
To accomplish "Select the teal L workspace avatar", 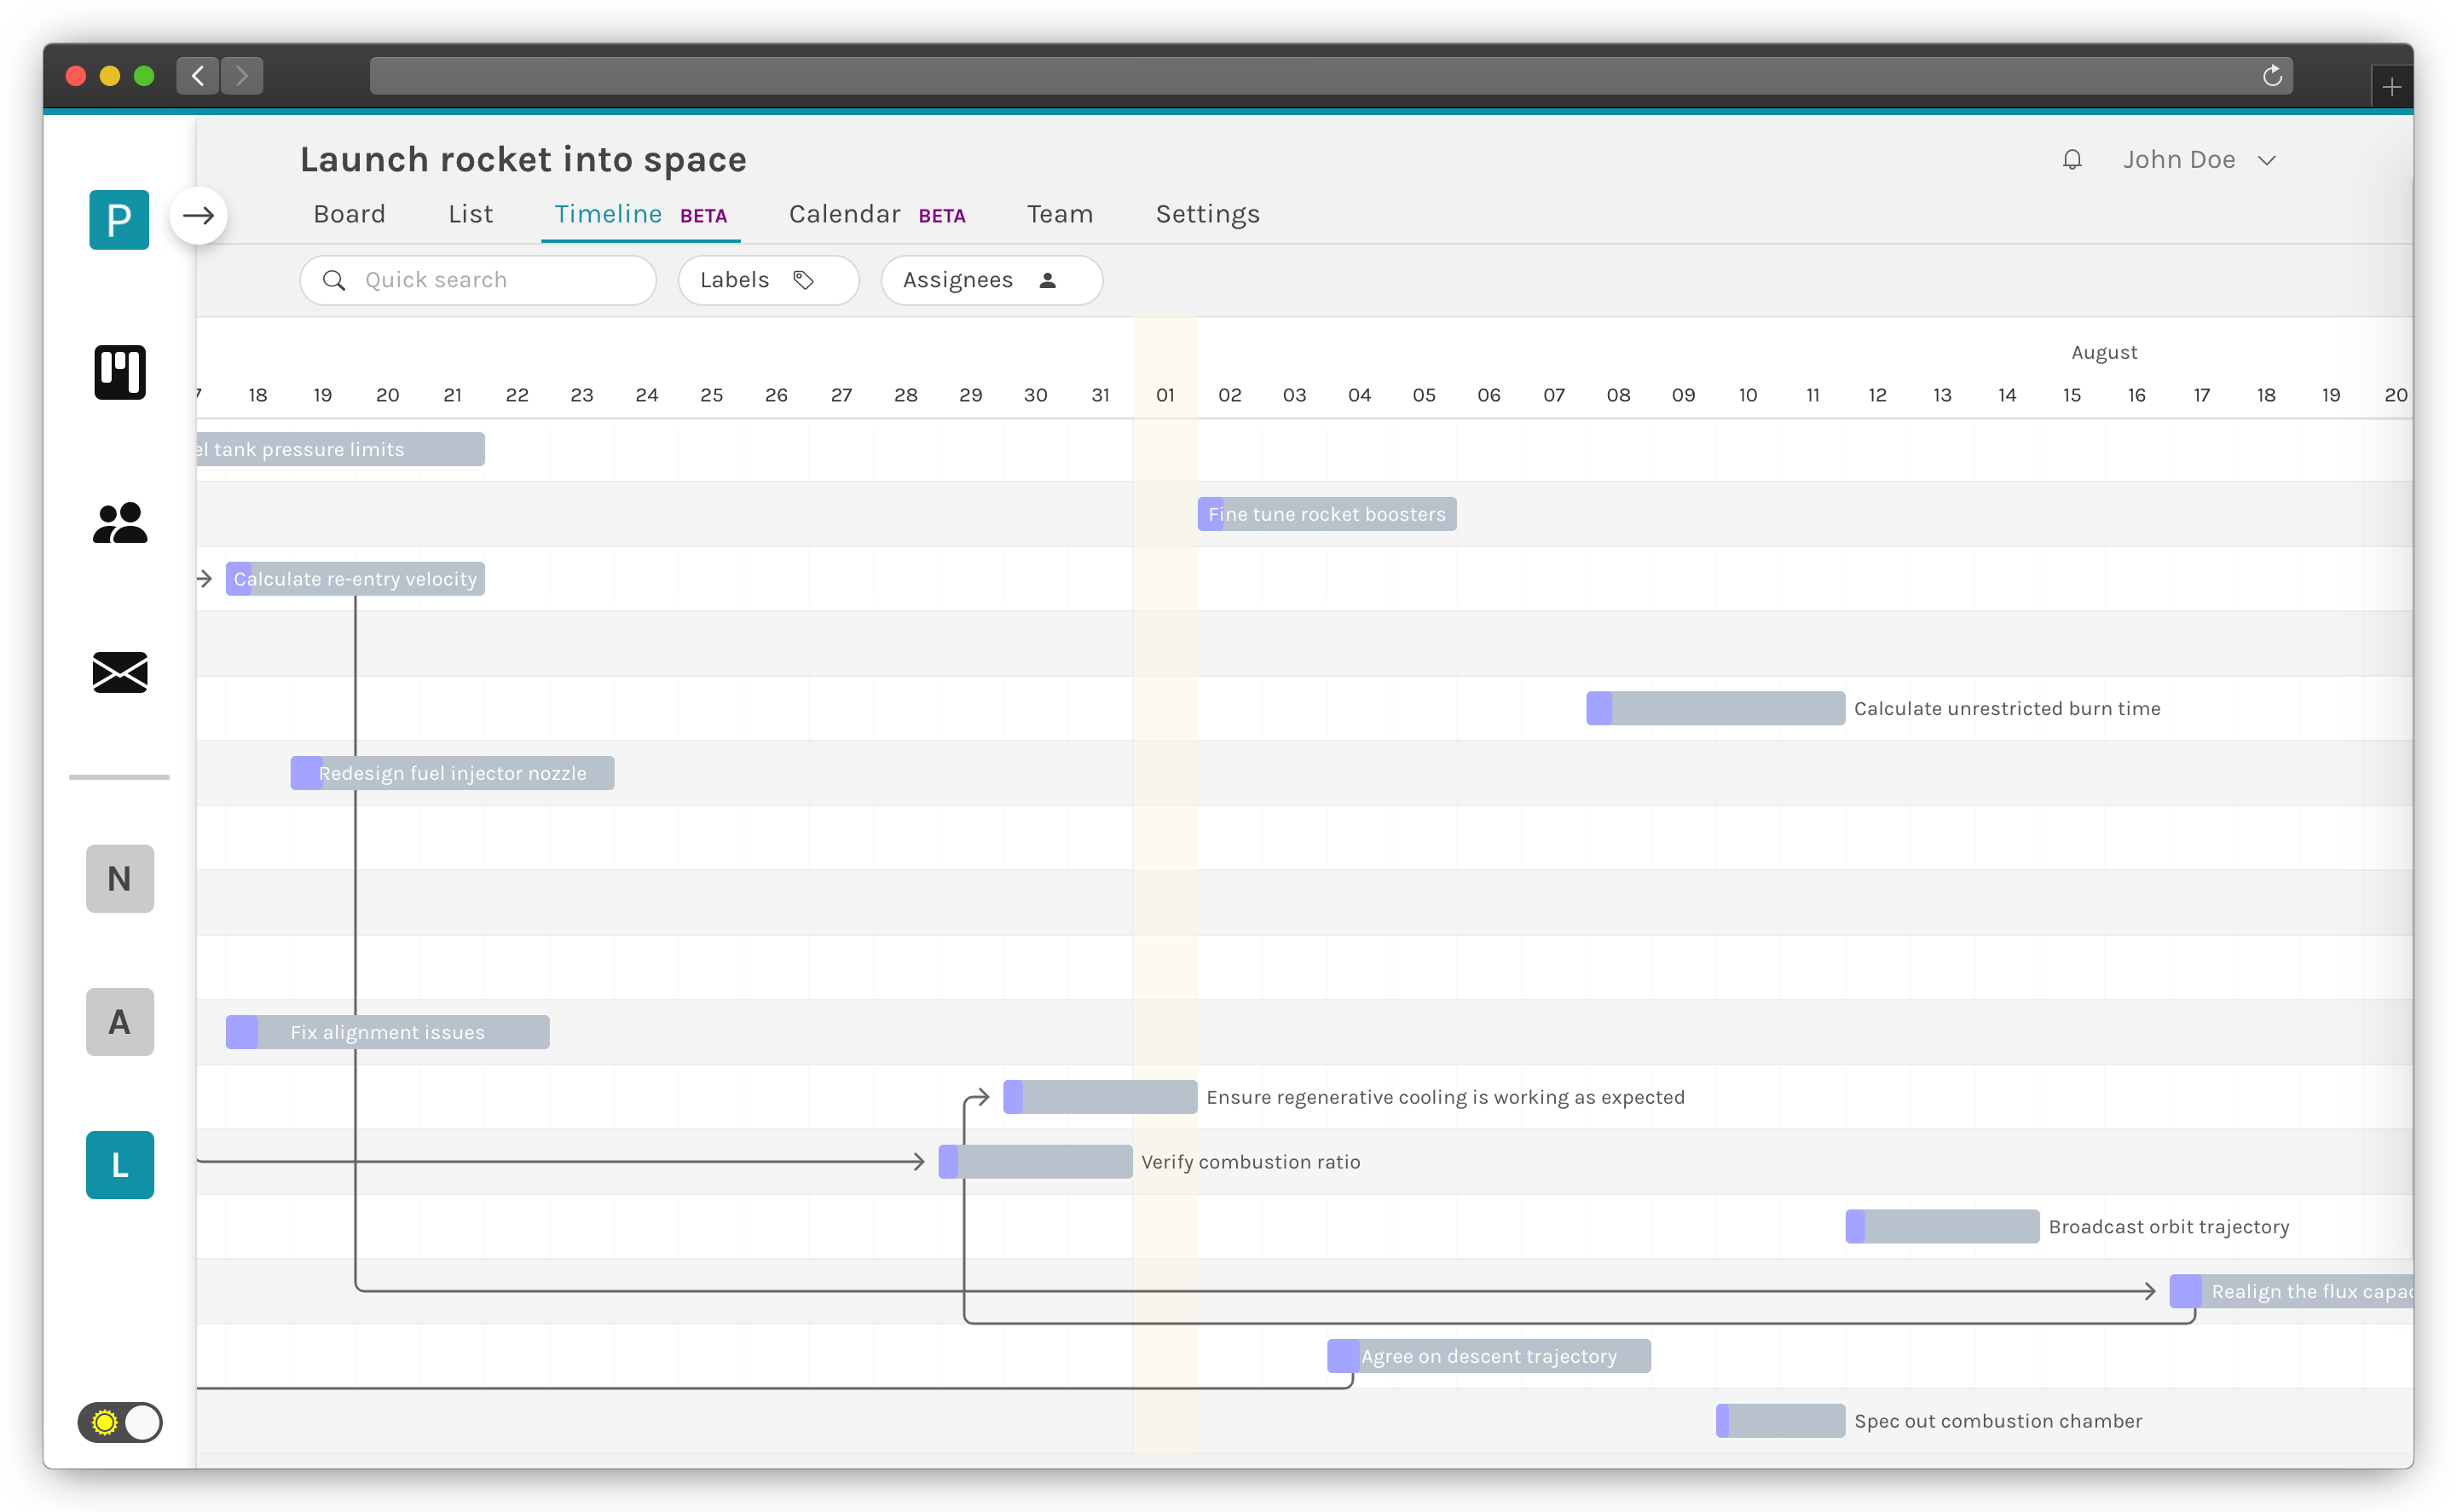I will pyautogui.click(x=120, y=1165).
